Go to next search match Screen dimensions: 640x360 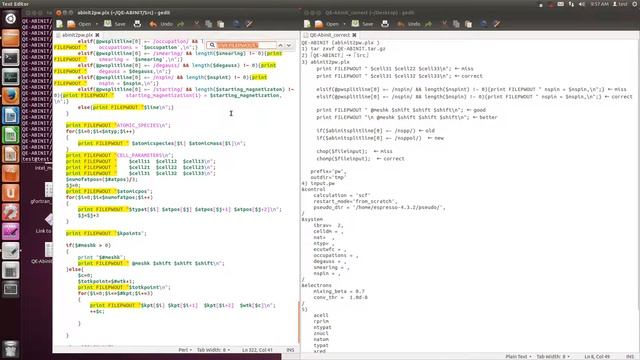tap(289, 45)
